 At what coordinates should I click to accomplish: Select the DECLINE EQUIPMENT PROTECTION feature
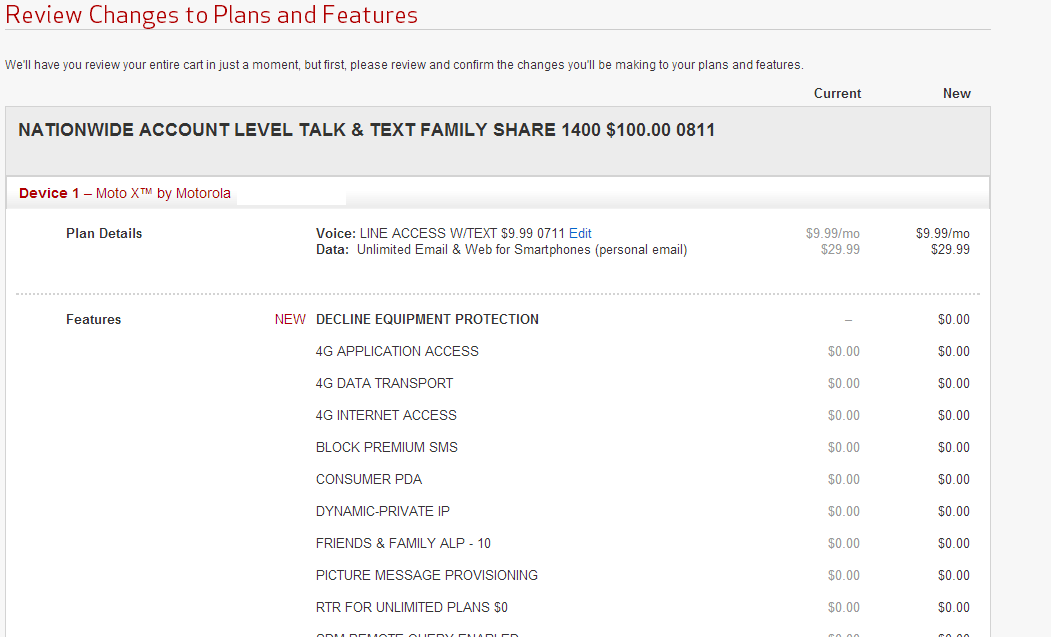pyautogui.click(x=427, y=320)
